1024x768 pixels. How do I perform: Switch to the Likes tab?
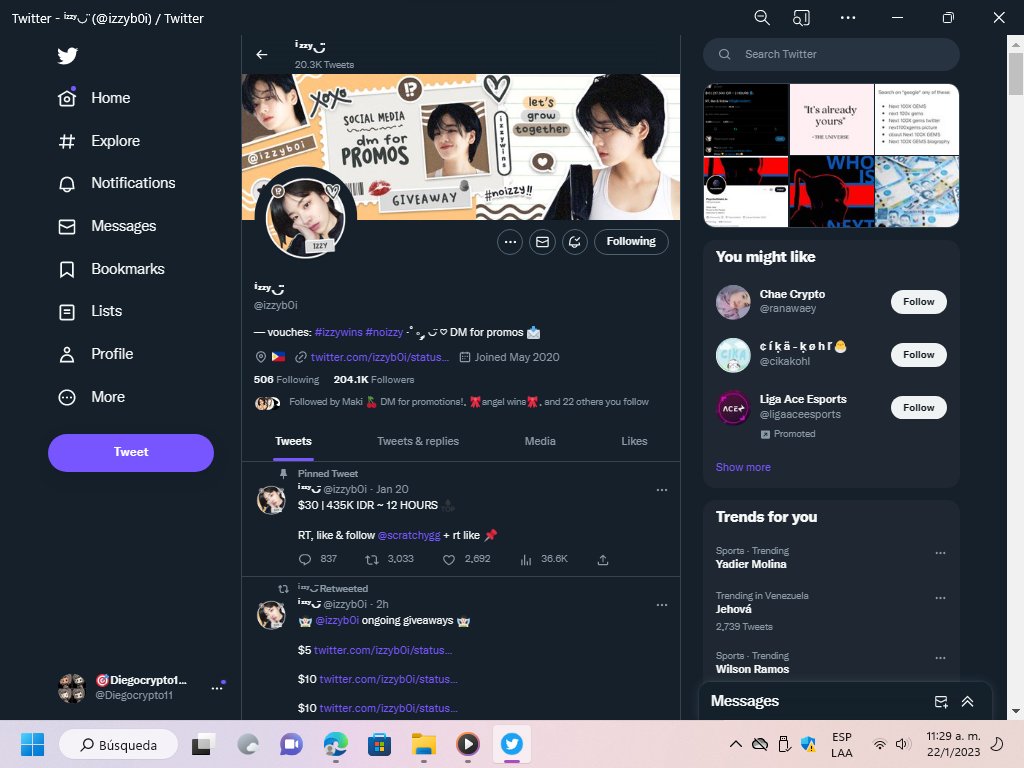[x=634, y=441]
